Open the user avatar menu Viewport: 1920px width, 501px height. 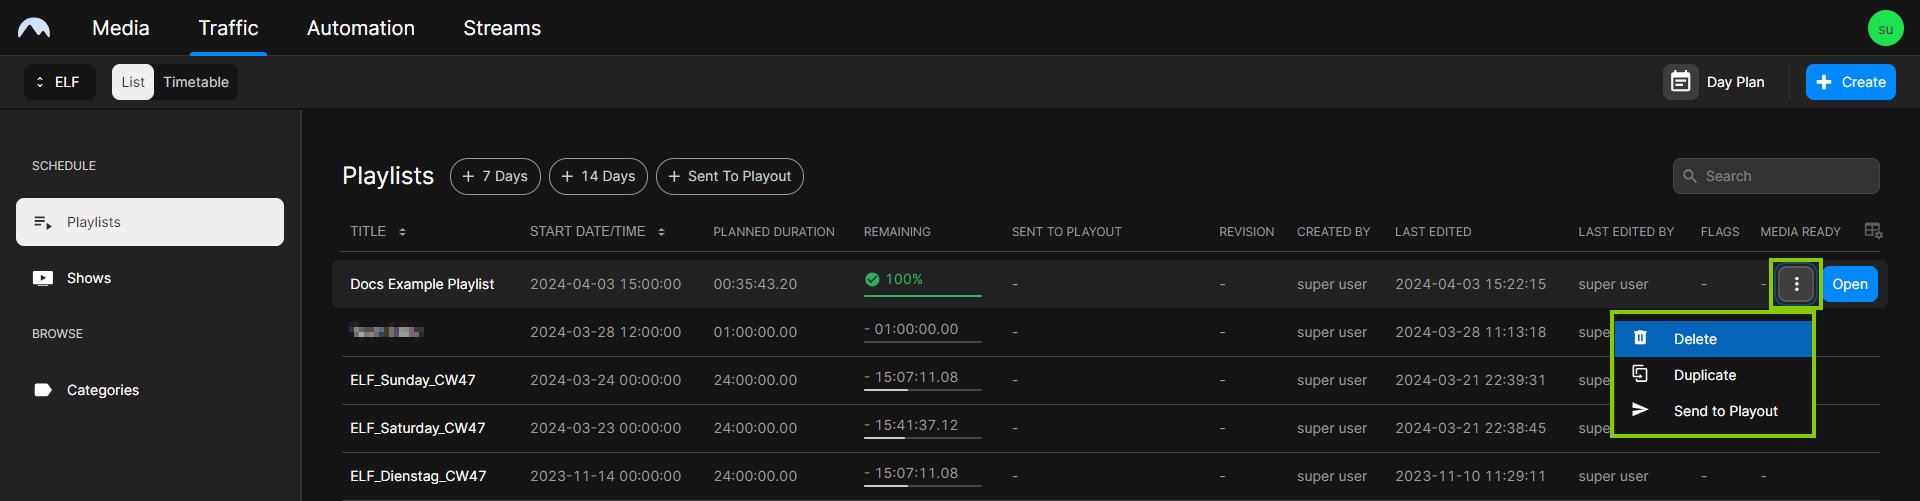[x=1885, y=28]
